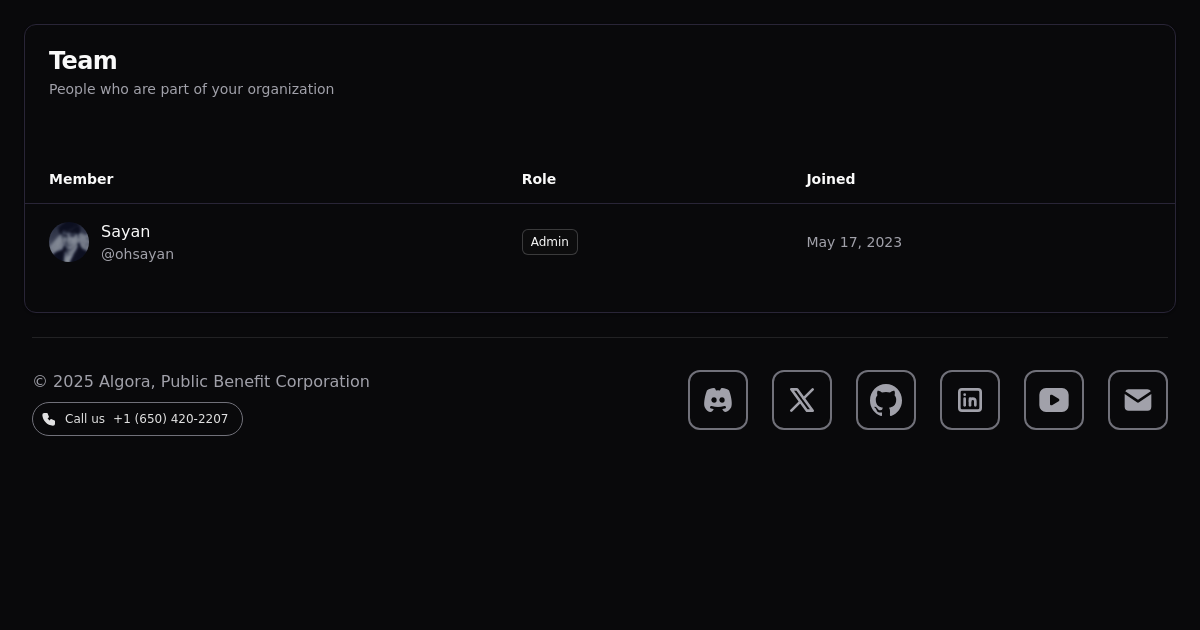Viewport: 1200px width, 630px height.
Task: Click Sayan's profile avatar
Action: 69,242
